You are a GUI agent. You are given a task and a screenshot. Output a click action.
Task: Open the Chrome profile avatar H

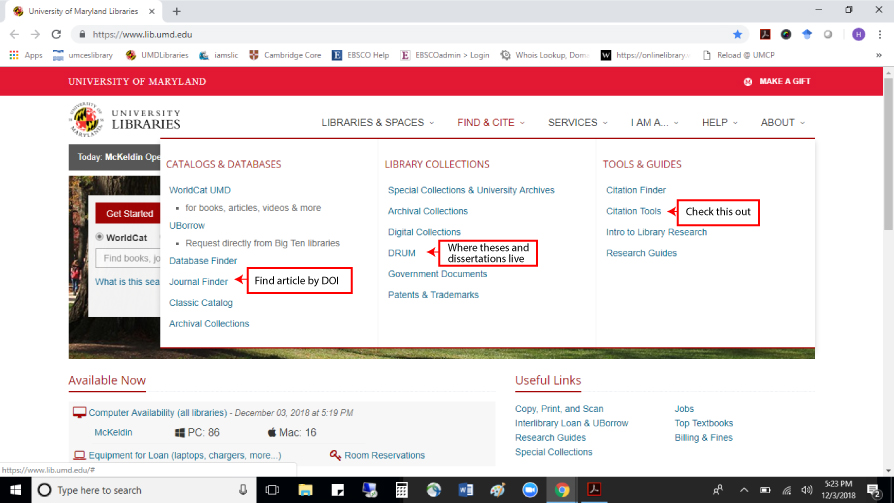tap(858, 34)
